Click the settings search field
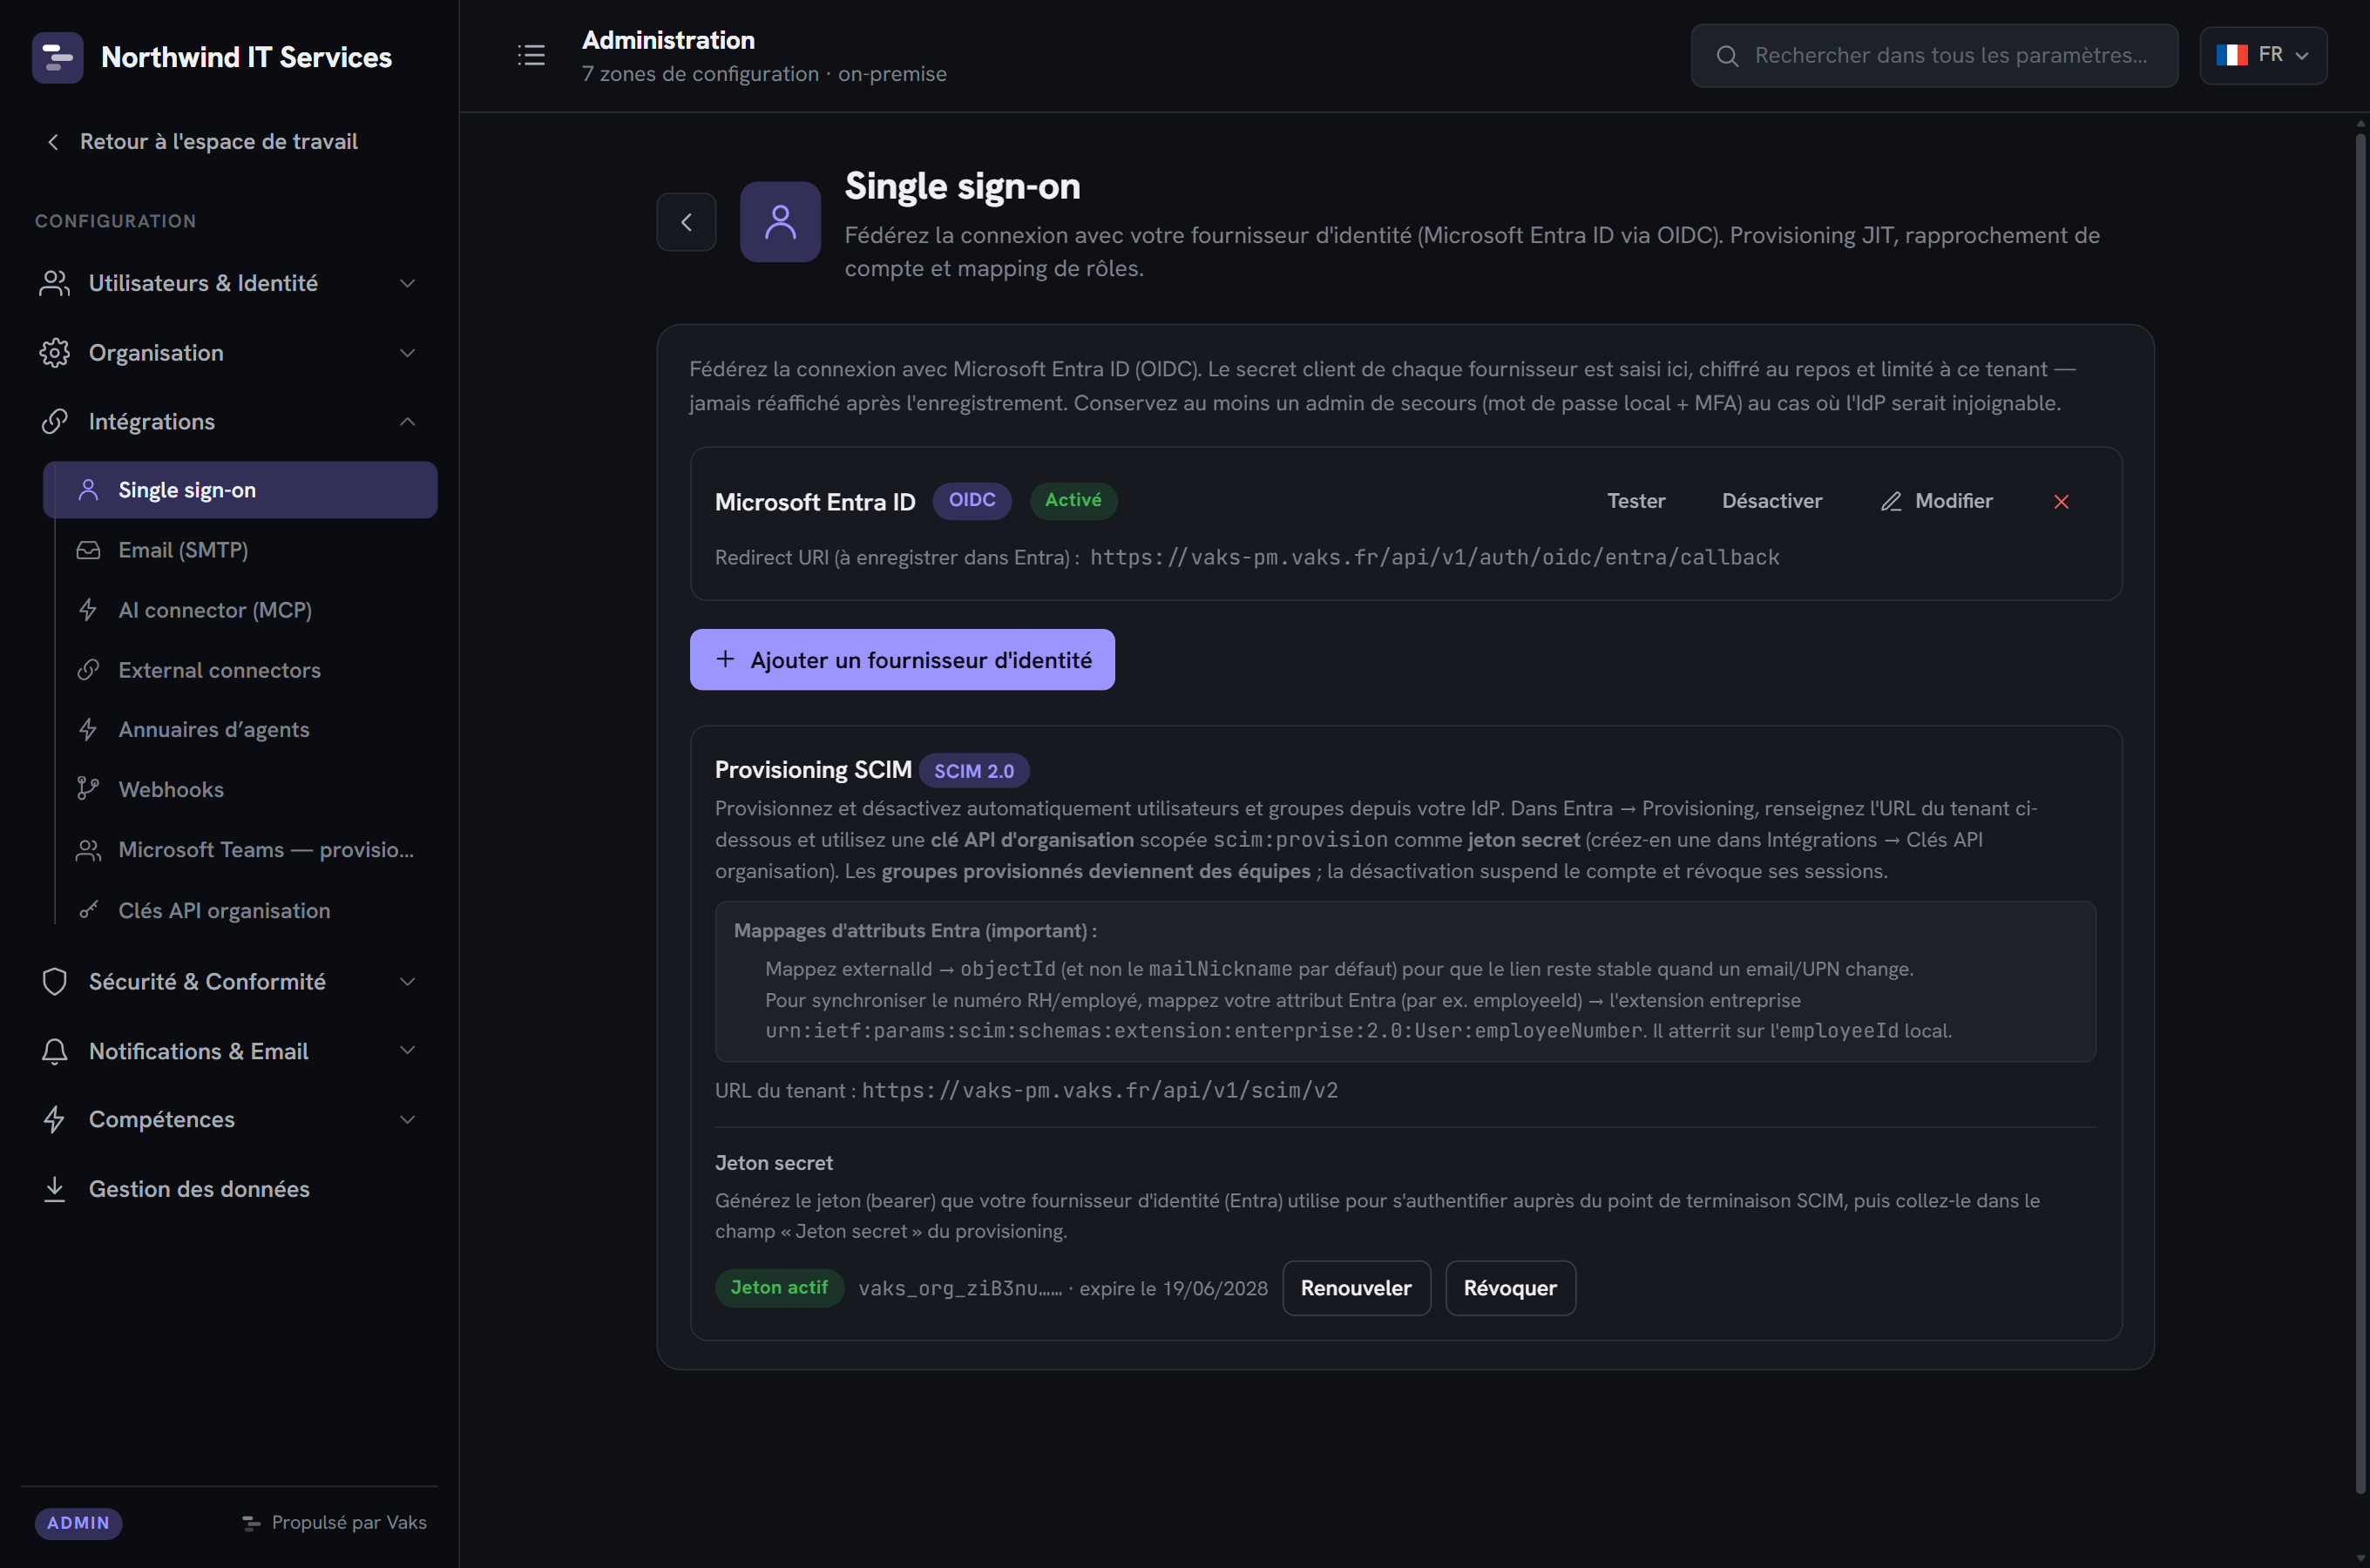This screenshot has height=1568, width=2370. 1934,55
